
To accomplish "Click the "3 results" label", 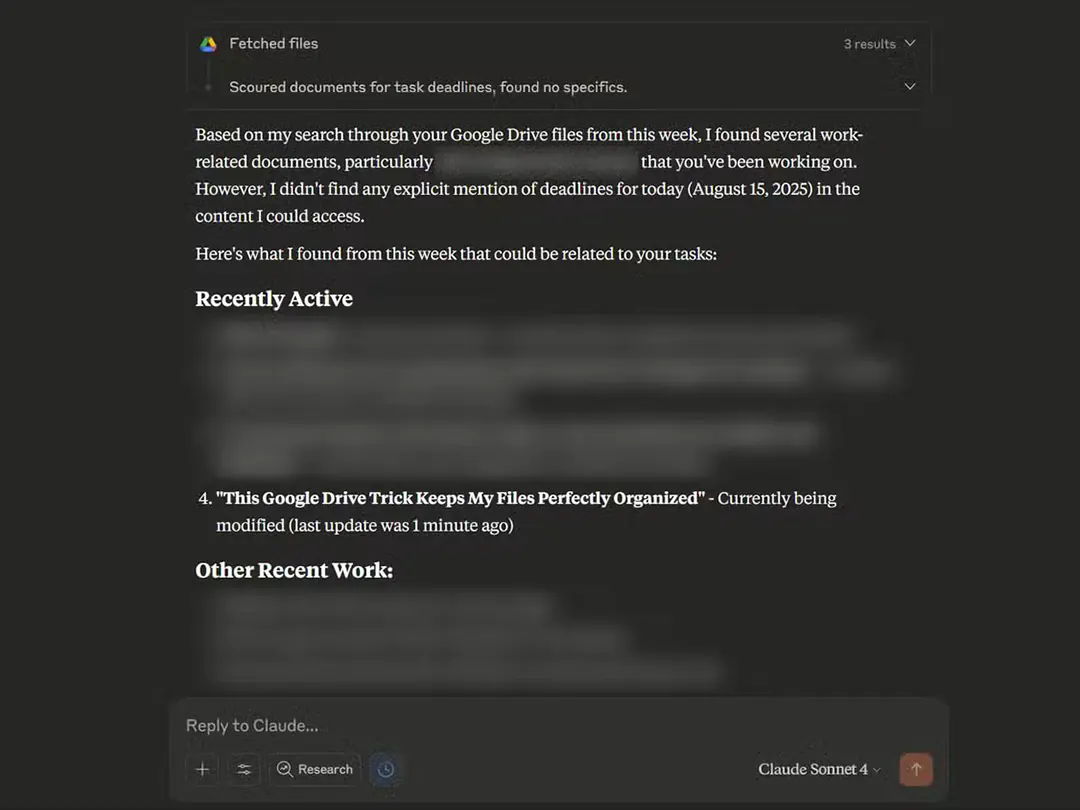I will click(869, 43).
